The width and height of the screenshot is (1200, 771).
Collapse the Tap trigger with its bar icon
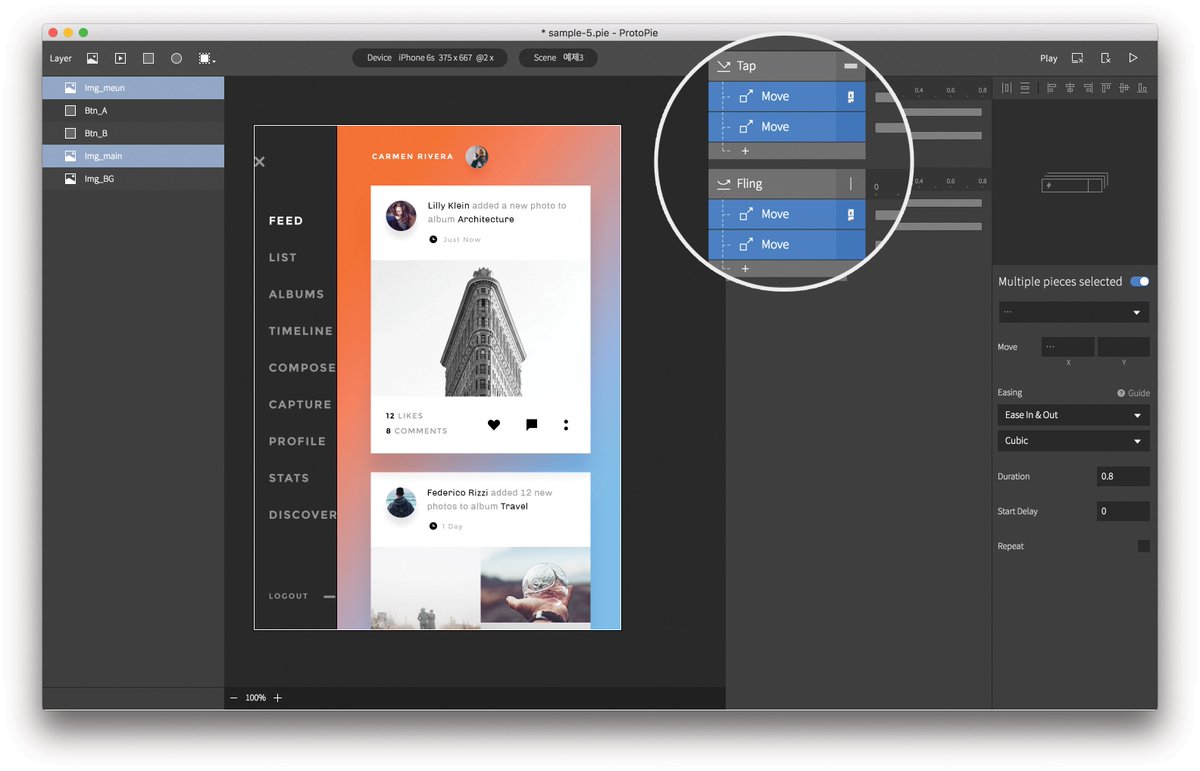coord(851,66)
